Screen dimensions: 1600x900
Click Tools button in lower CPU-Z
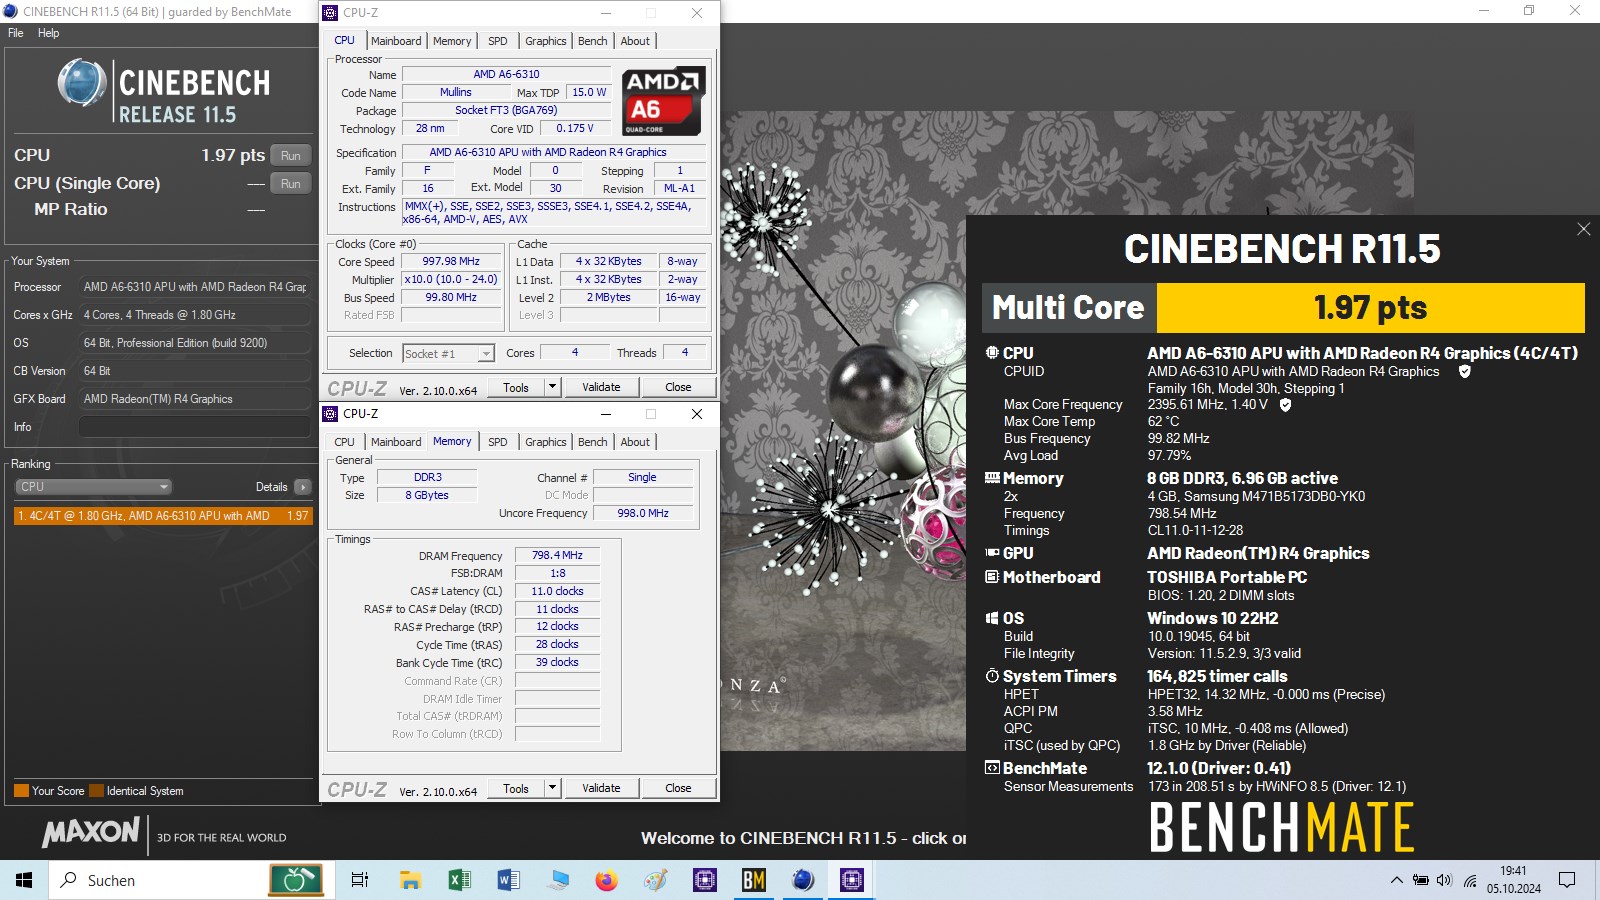coord(516,788)
